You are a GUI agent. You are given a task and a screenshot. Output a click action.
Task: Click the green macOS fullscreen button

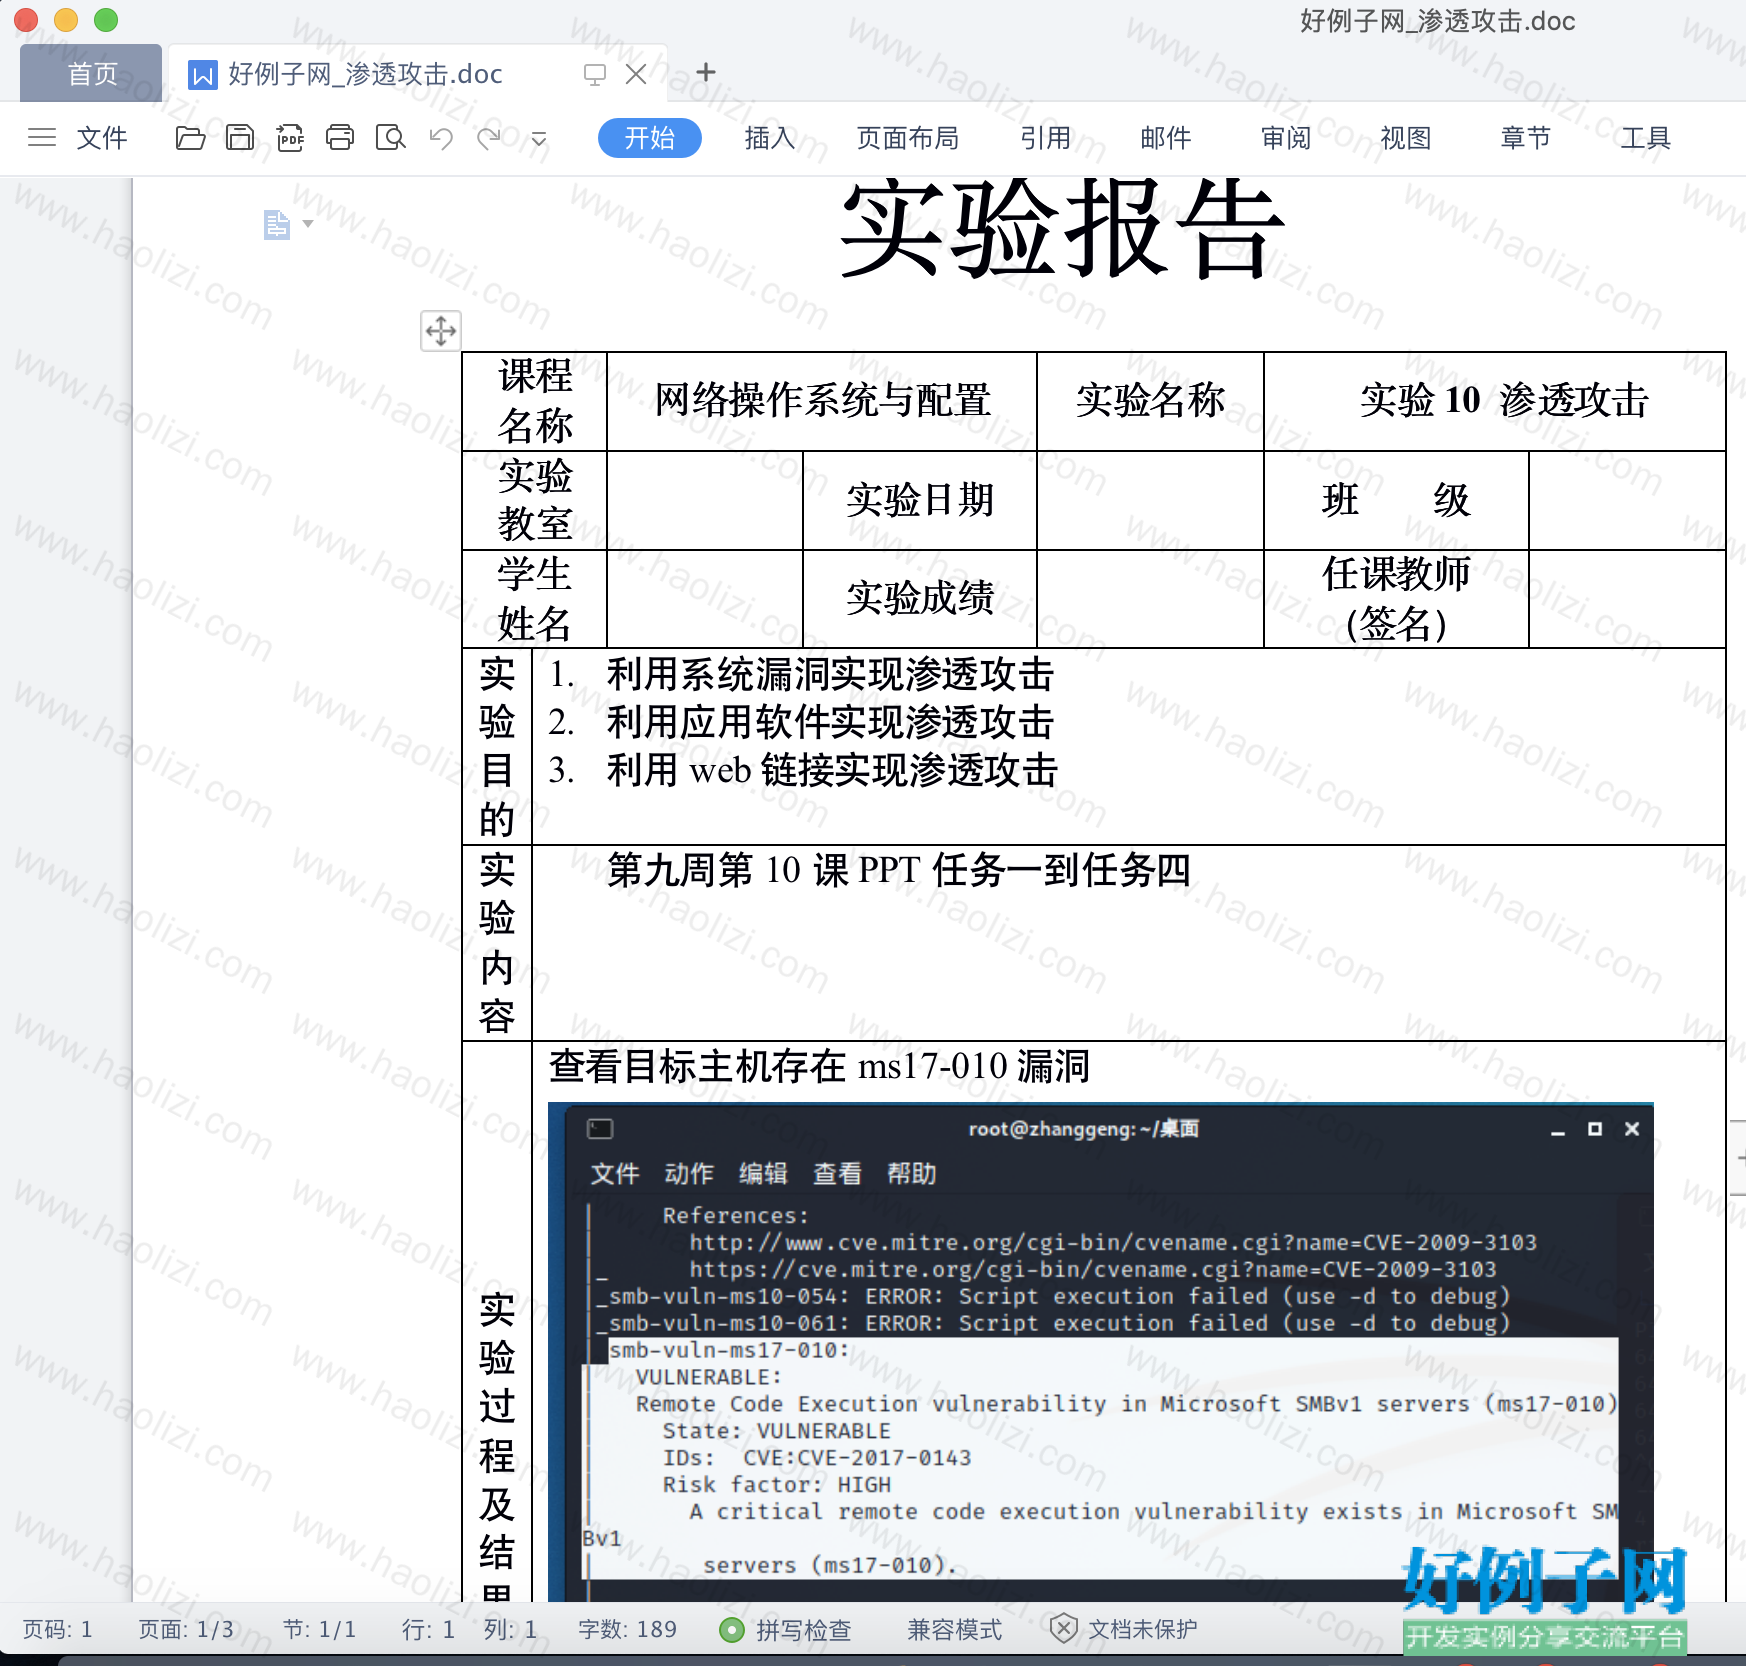(x=106, y=20)
